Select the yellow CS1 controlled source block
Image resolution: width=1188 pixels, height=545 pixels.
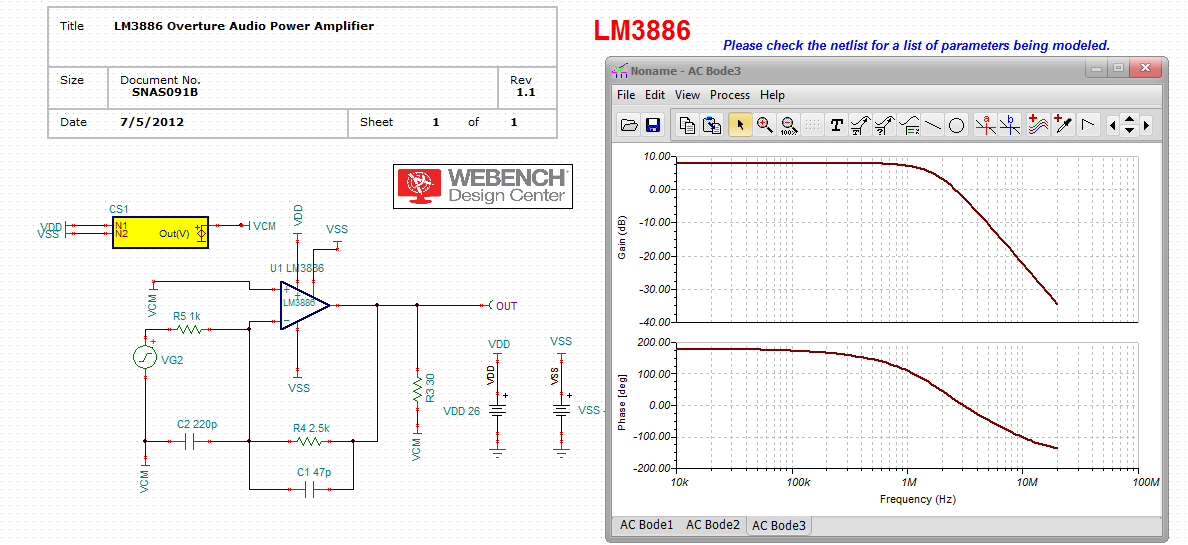pyautogui.click(x=160, y=233)
